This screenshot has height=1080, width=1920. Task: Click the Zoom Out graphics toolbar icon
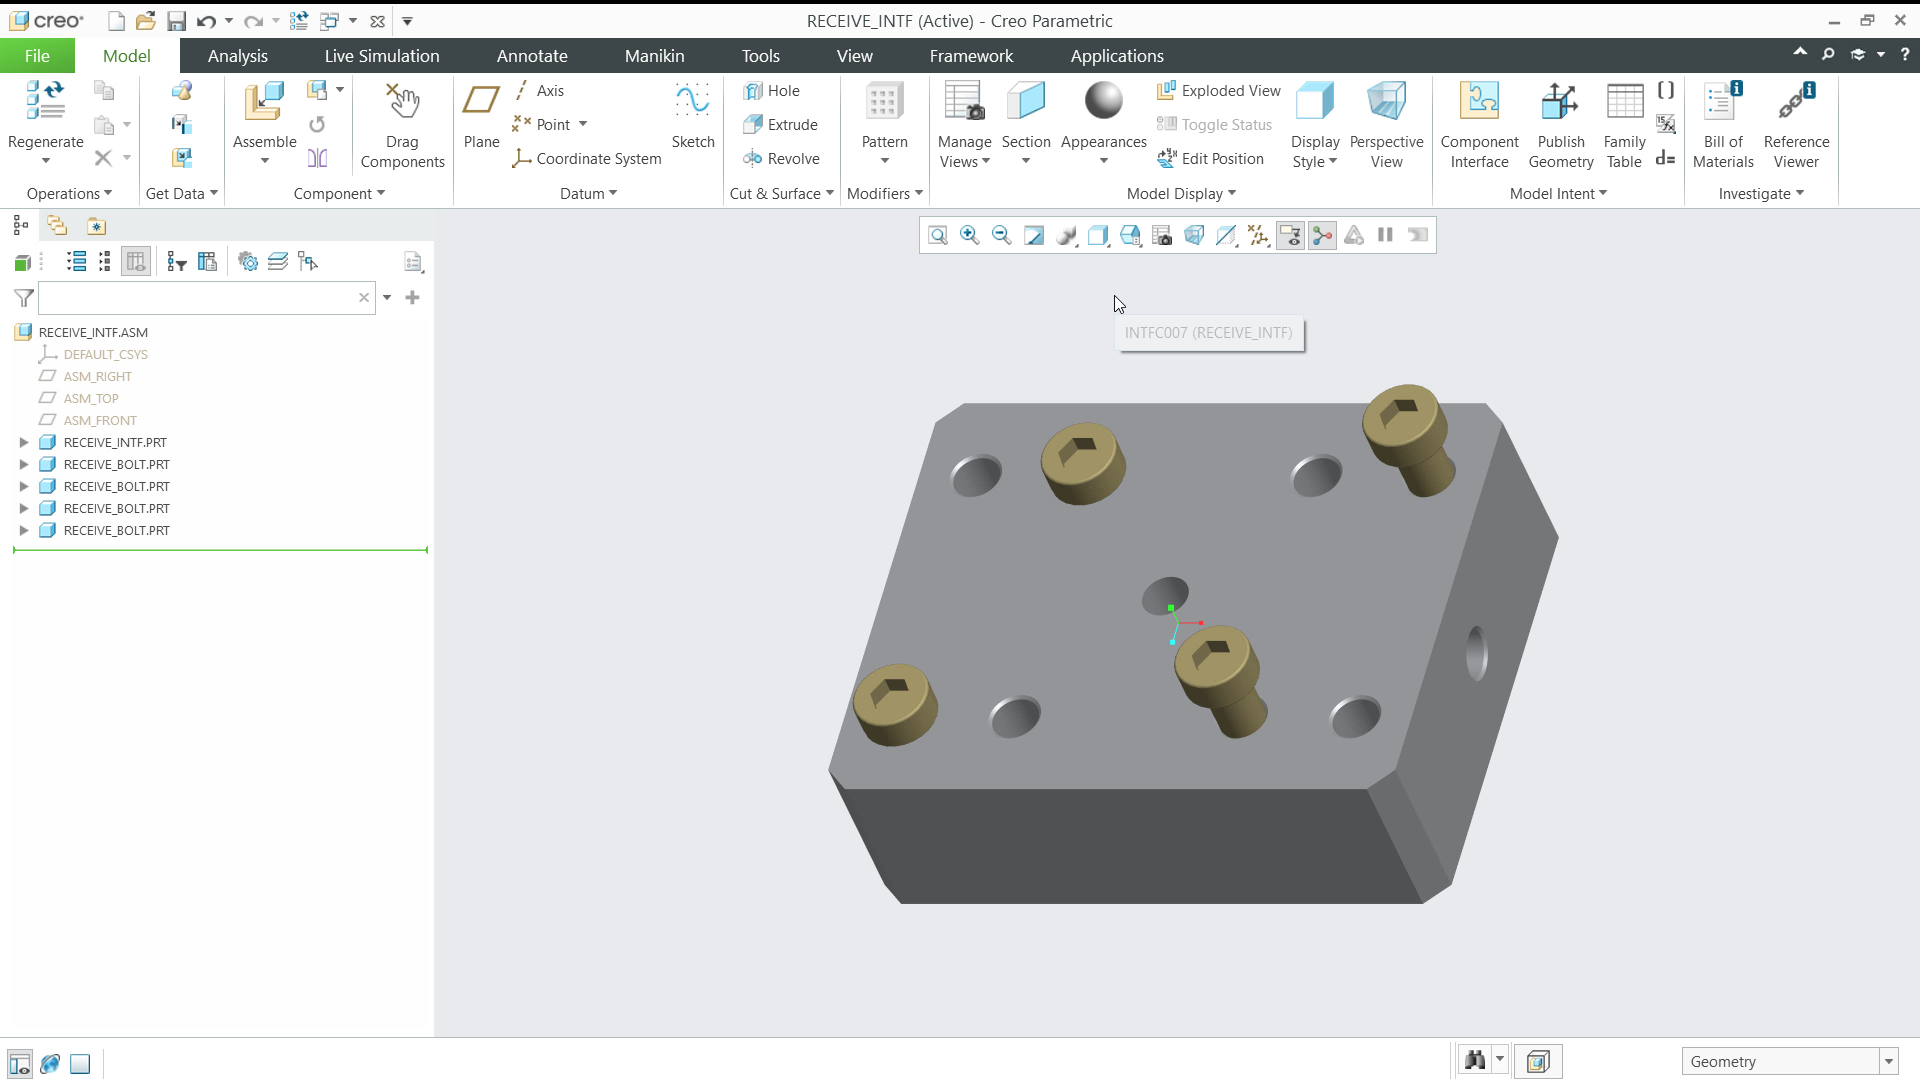point(1001,235)
